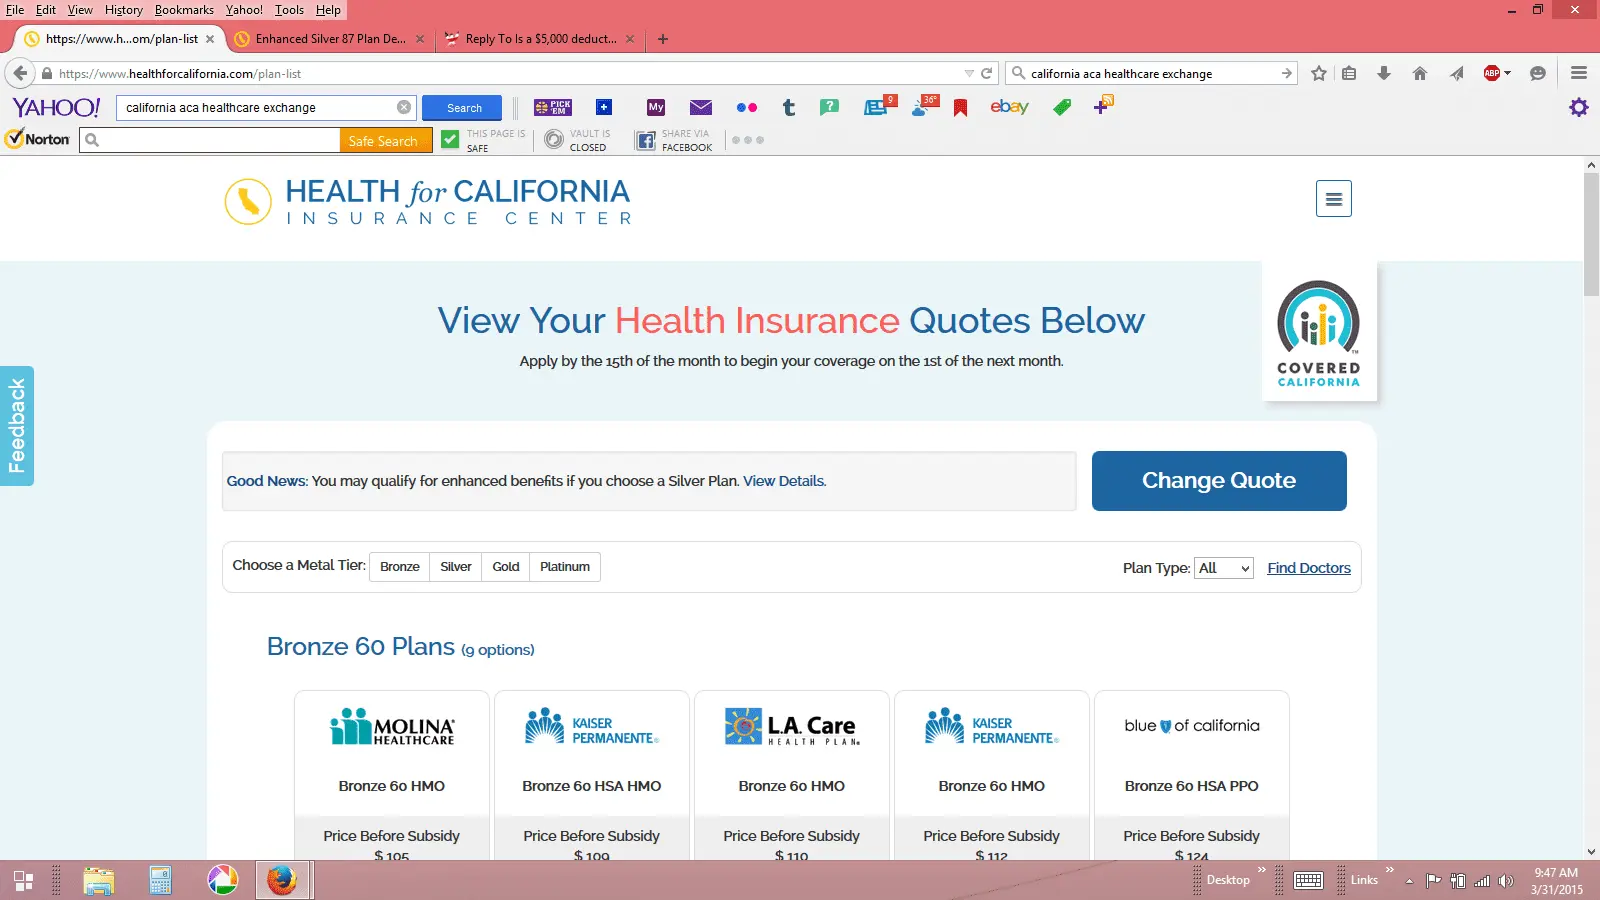Click the AdBlock Plus ABP icon

click(x=1492, y=73)
